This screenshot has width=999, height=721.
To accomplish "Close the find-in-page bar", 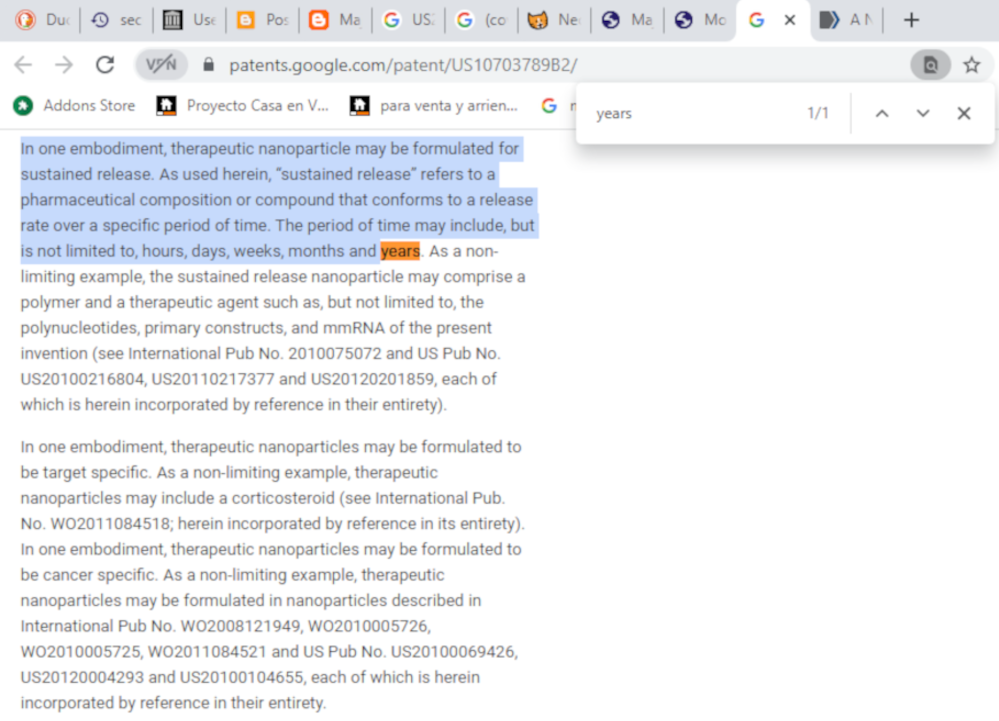I will coord(964,113).
